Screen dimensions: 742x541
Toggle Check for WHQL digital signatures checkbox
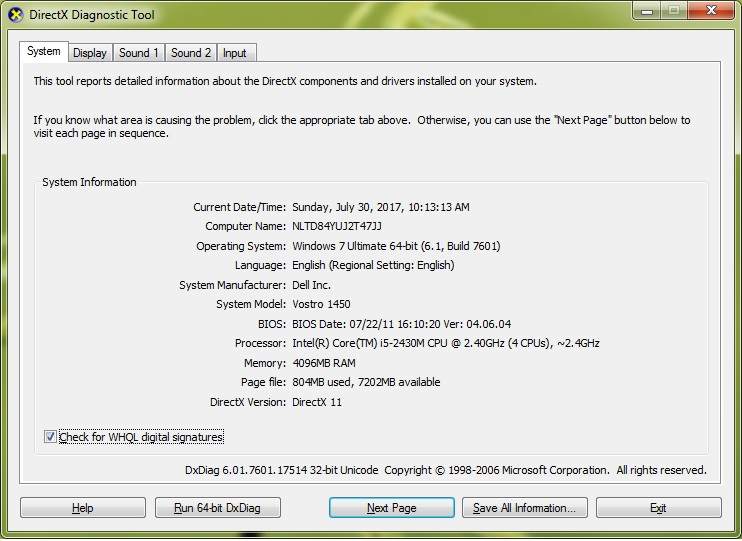point(51,437)
